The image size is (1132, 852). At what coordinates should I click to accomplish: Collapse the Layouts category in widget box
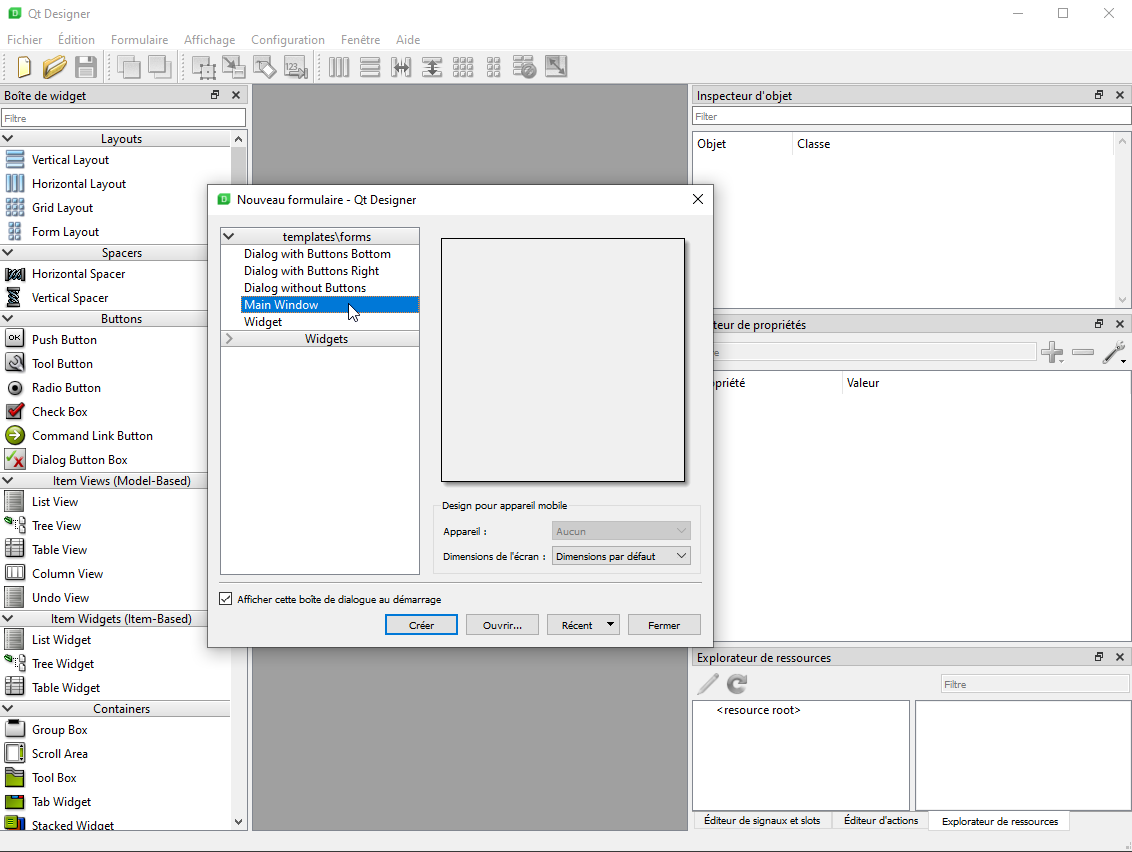pyautogui.click(x=8, y=138)
